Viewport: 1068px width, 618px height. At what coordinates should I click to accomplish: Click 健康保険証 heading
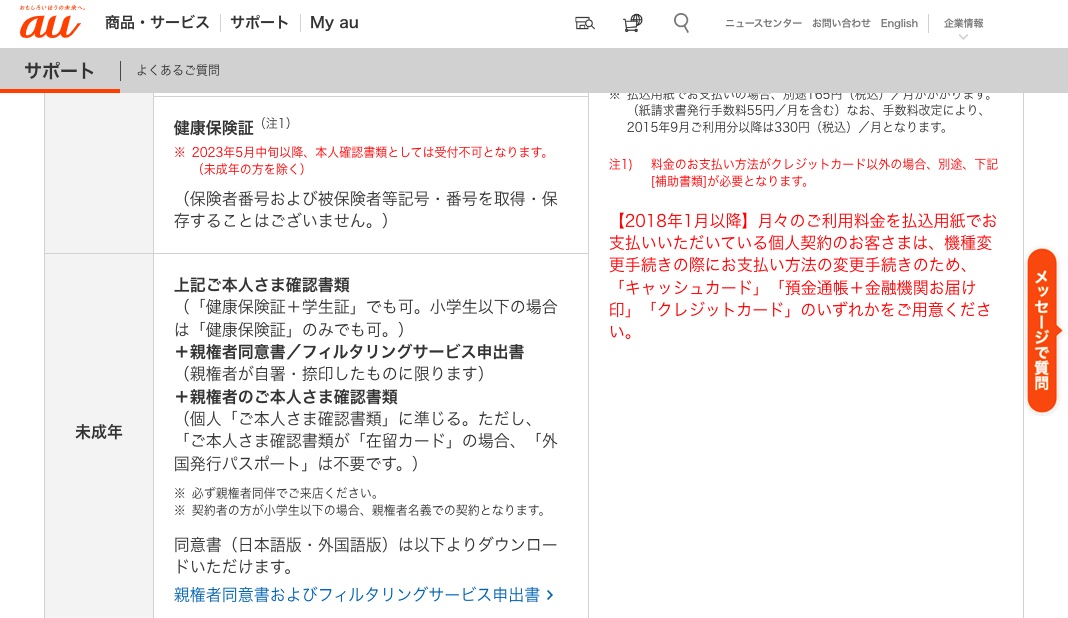click(213, 128)
